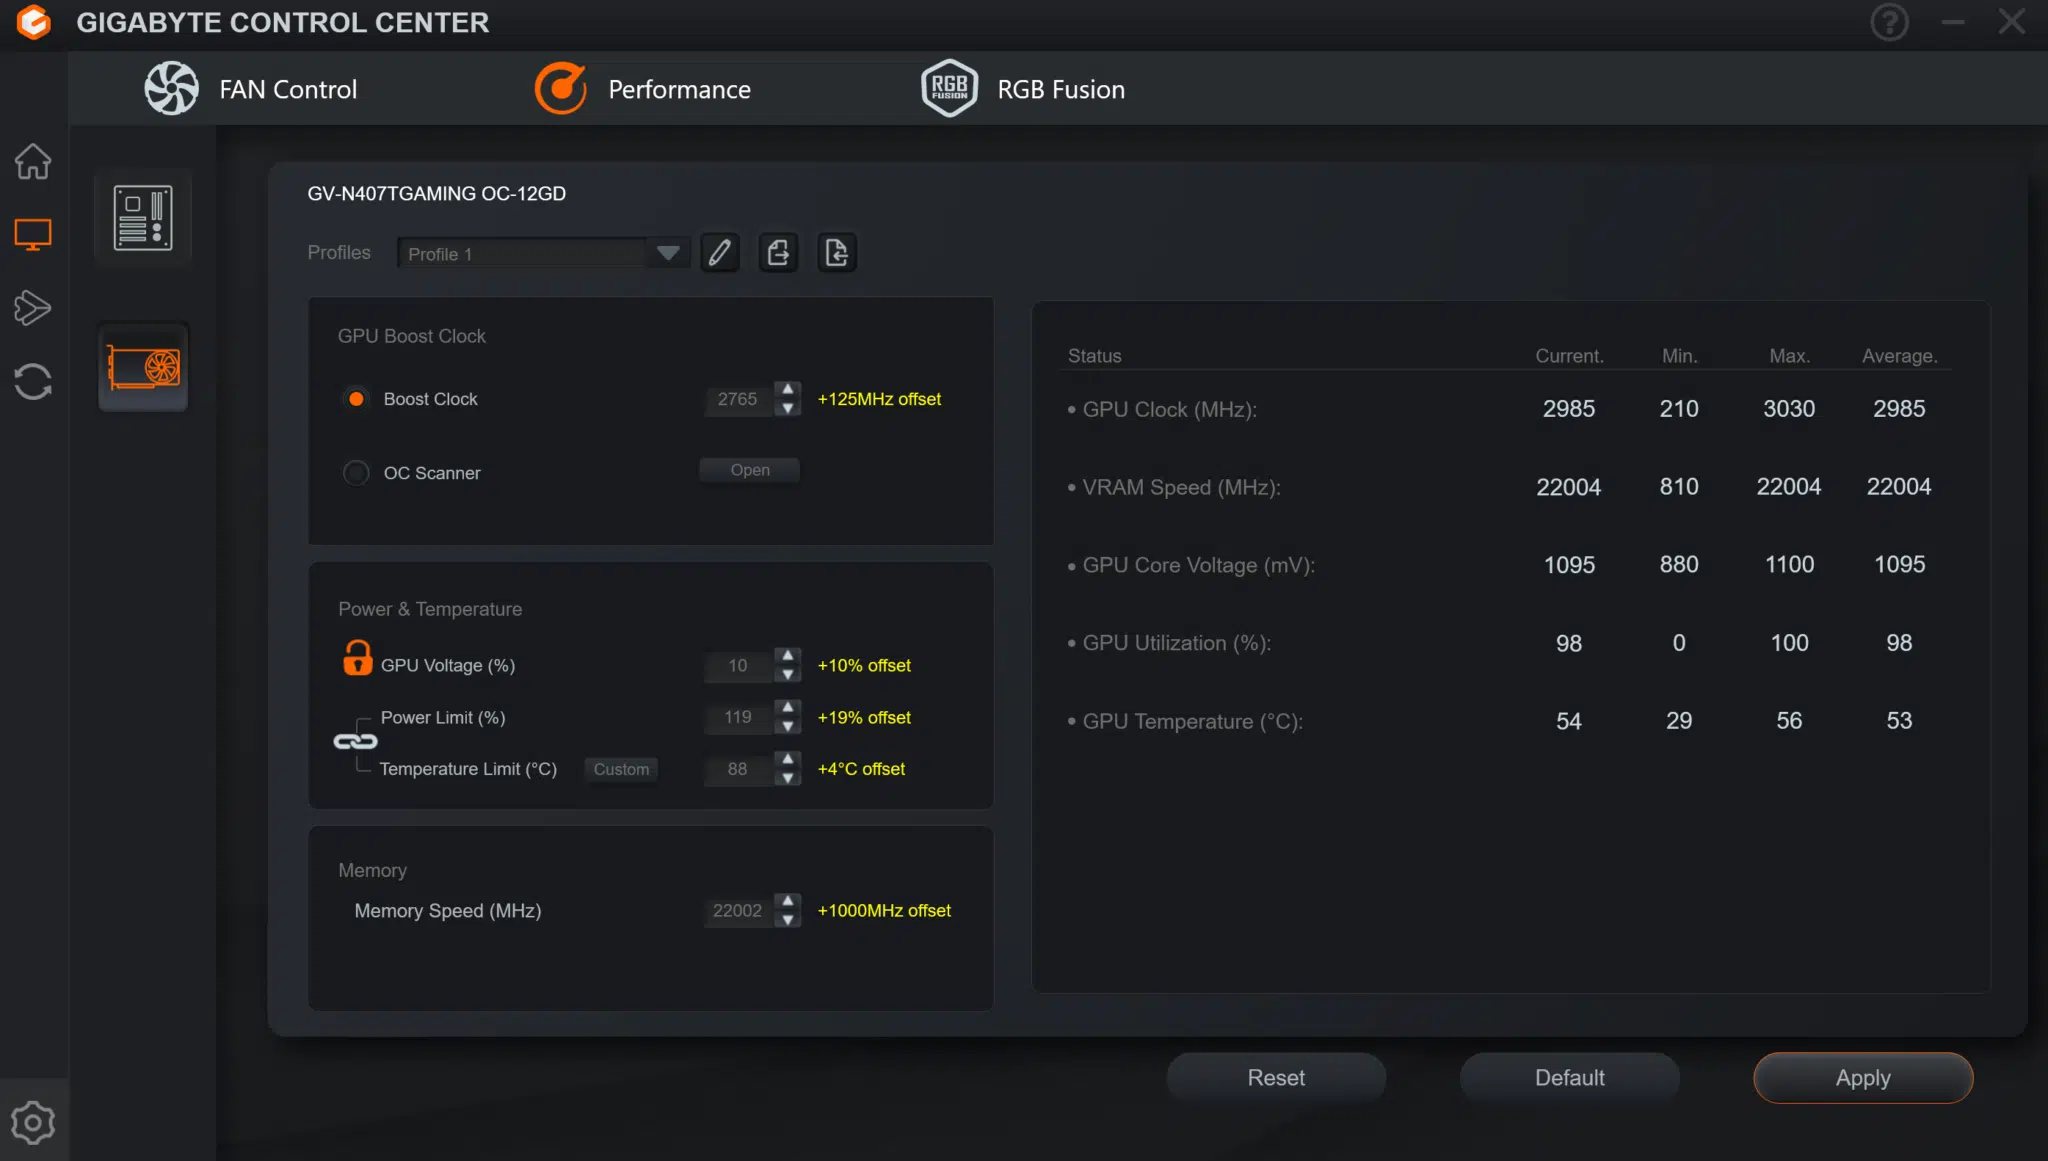The height and width of the screenshot is (1161, 2048).
Task: Open the Profile 1 dropdown
Action: coord(542,253)
